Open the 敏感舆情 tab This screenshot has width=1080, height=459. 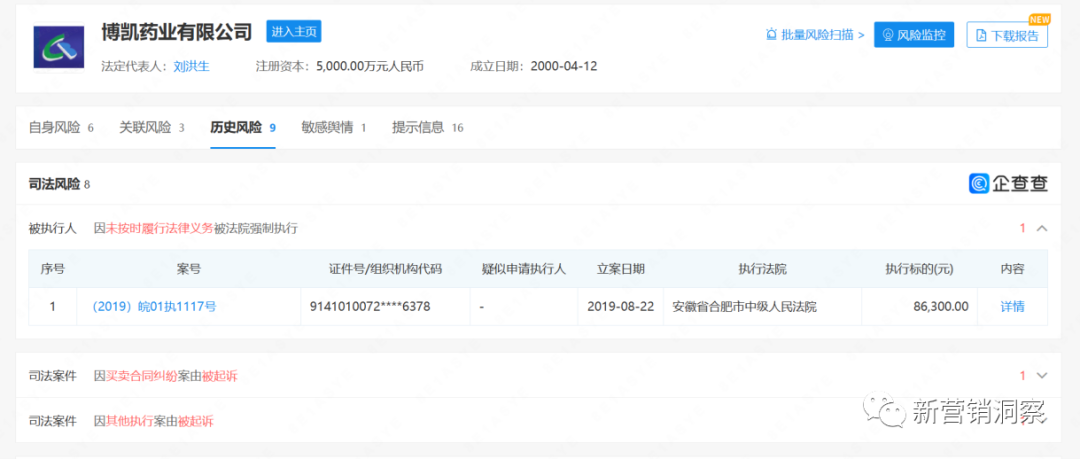click(334, 128)
